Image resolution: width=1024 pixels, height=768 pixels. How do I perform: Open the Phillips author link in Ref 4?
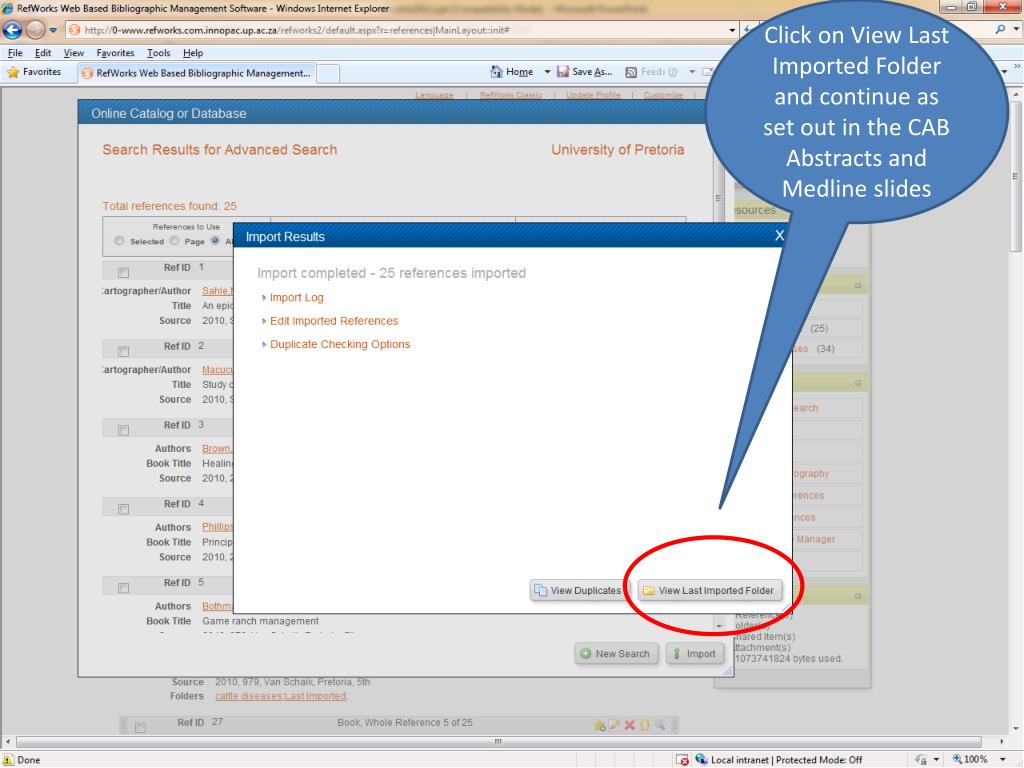click(x=217, y=527)
